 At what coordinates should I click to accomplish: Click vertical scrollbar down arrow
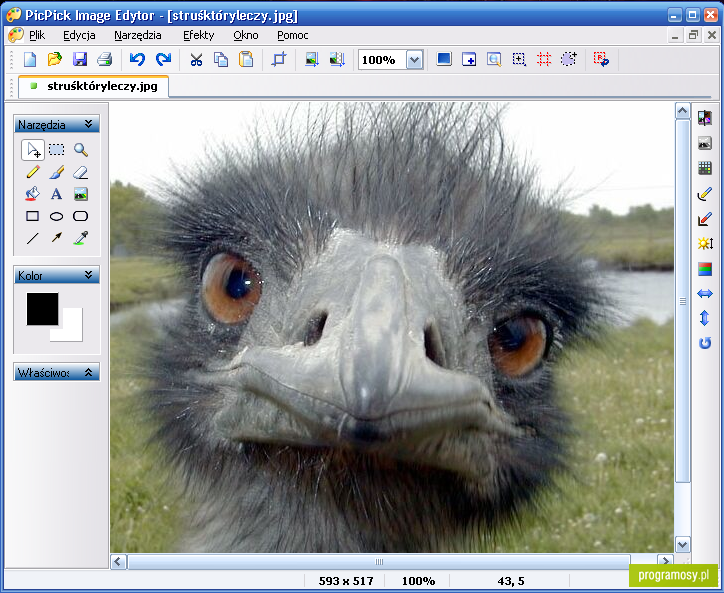point(682,544)
